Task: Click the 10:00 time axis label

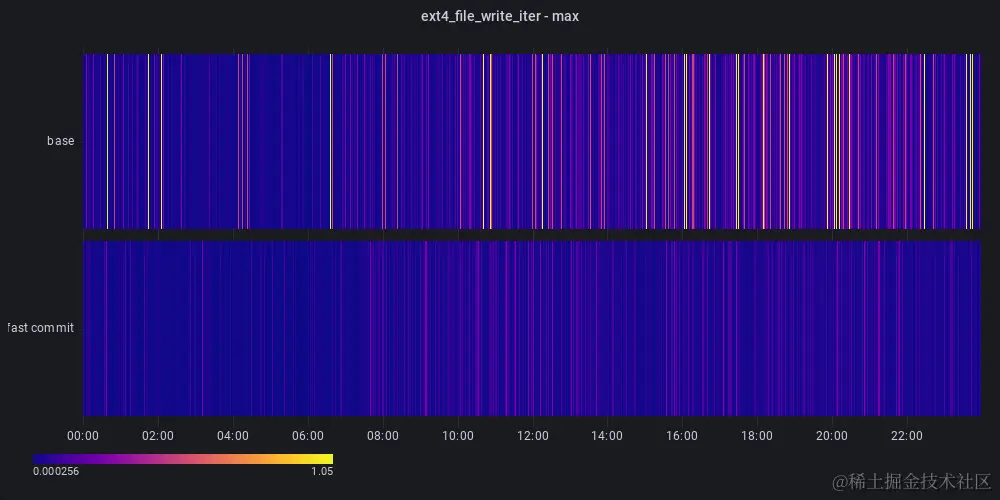Action: [x=457, y=436]
